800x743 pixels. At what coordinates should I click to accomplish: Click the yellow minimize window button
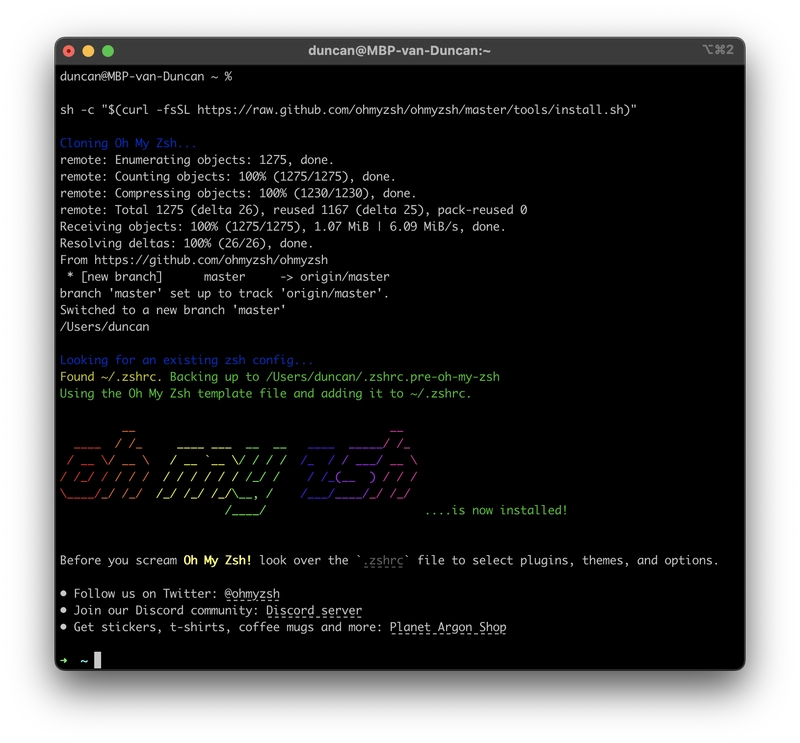pos(88,51)
